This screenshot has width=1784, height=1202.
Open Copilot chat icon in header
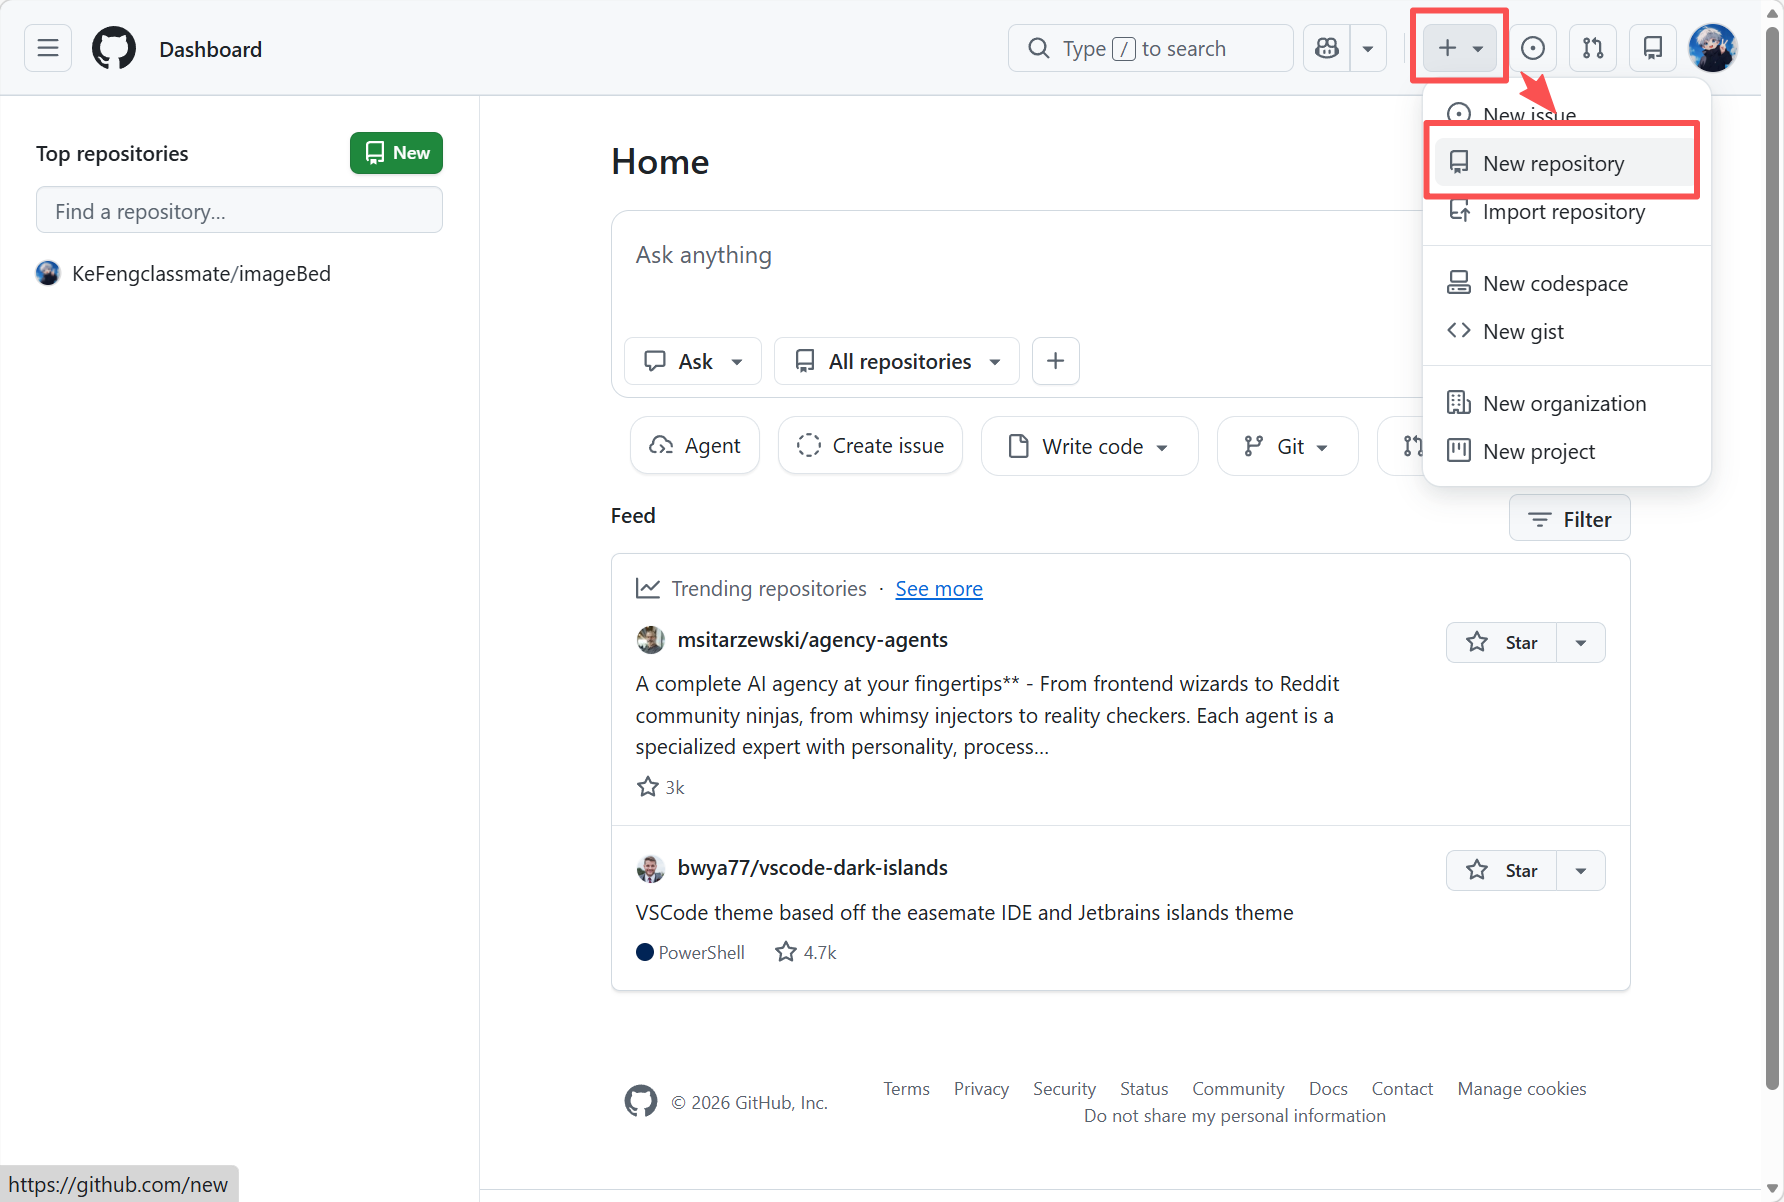[1327, 48]
